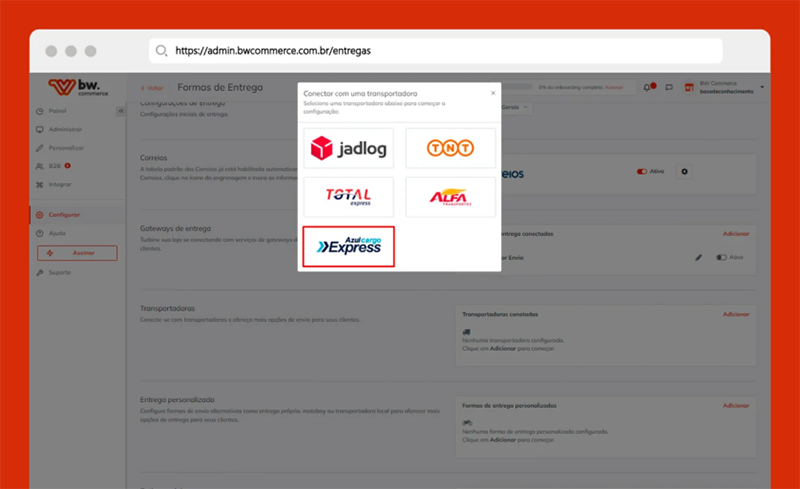The height and width of the screenshot is (489, 800).
Task: Open the chat messages icon
Action: point(669,87)
